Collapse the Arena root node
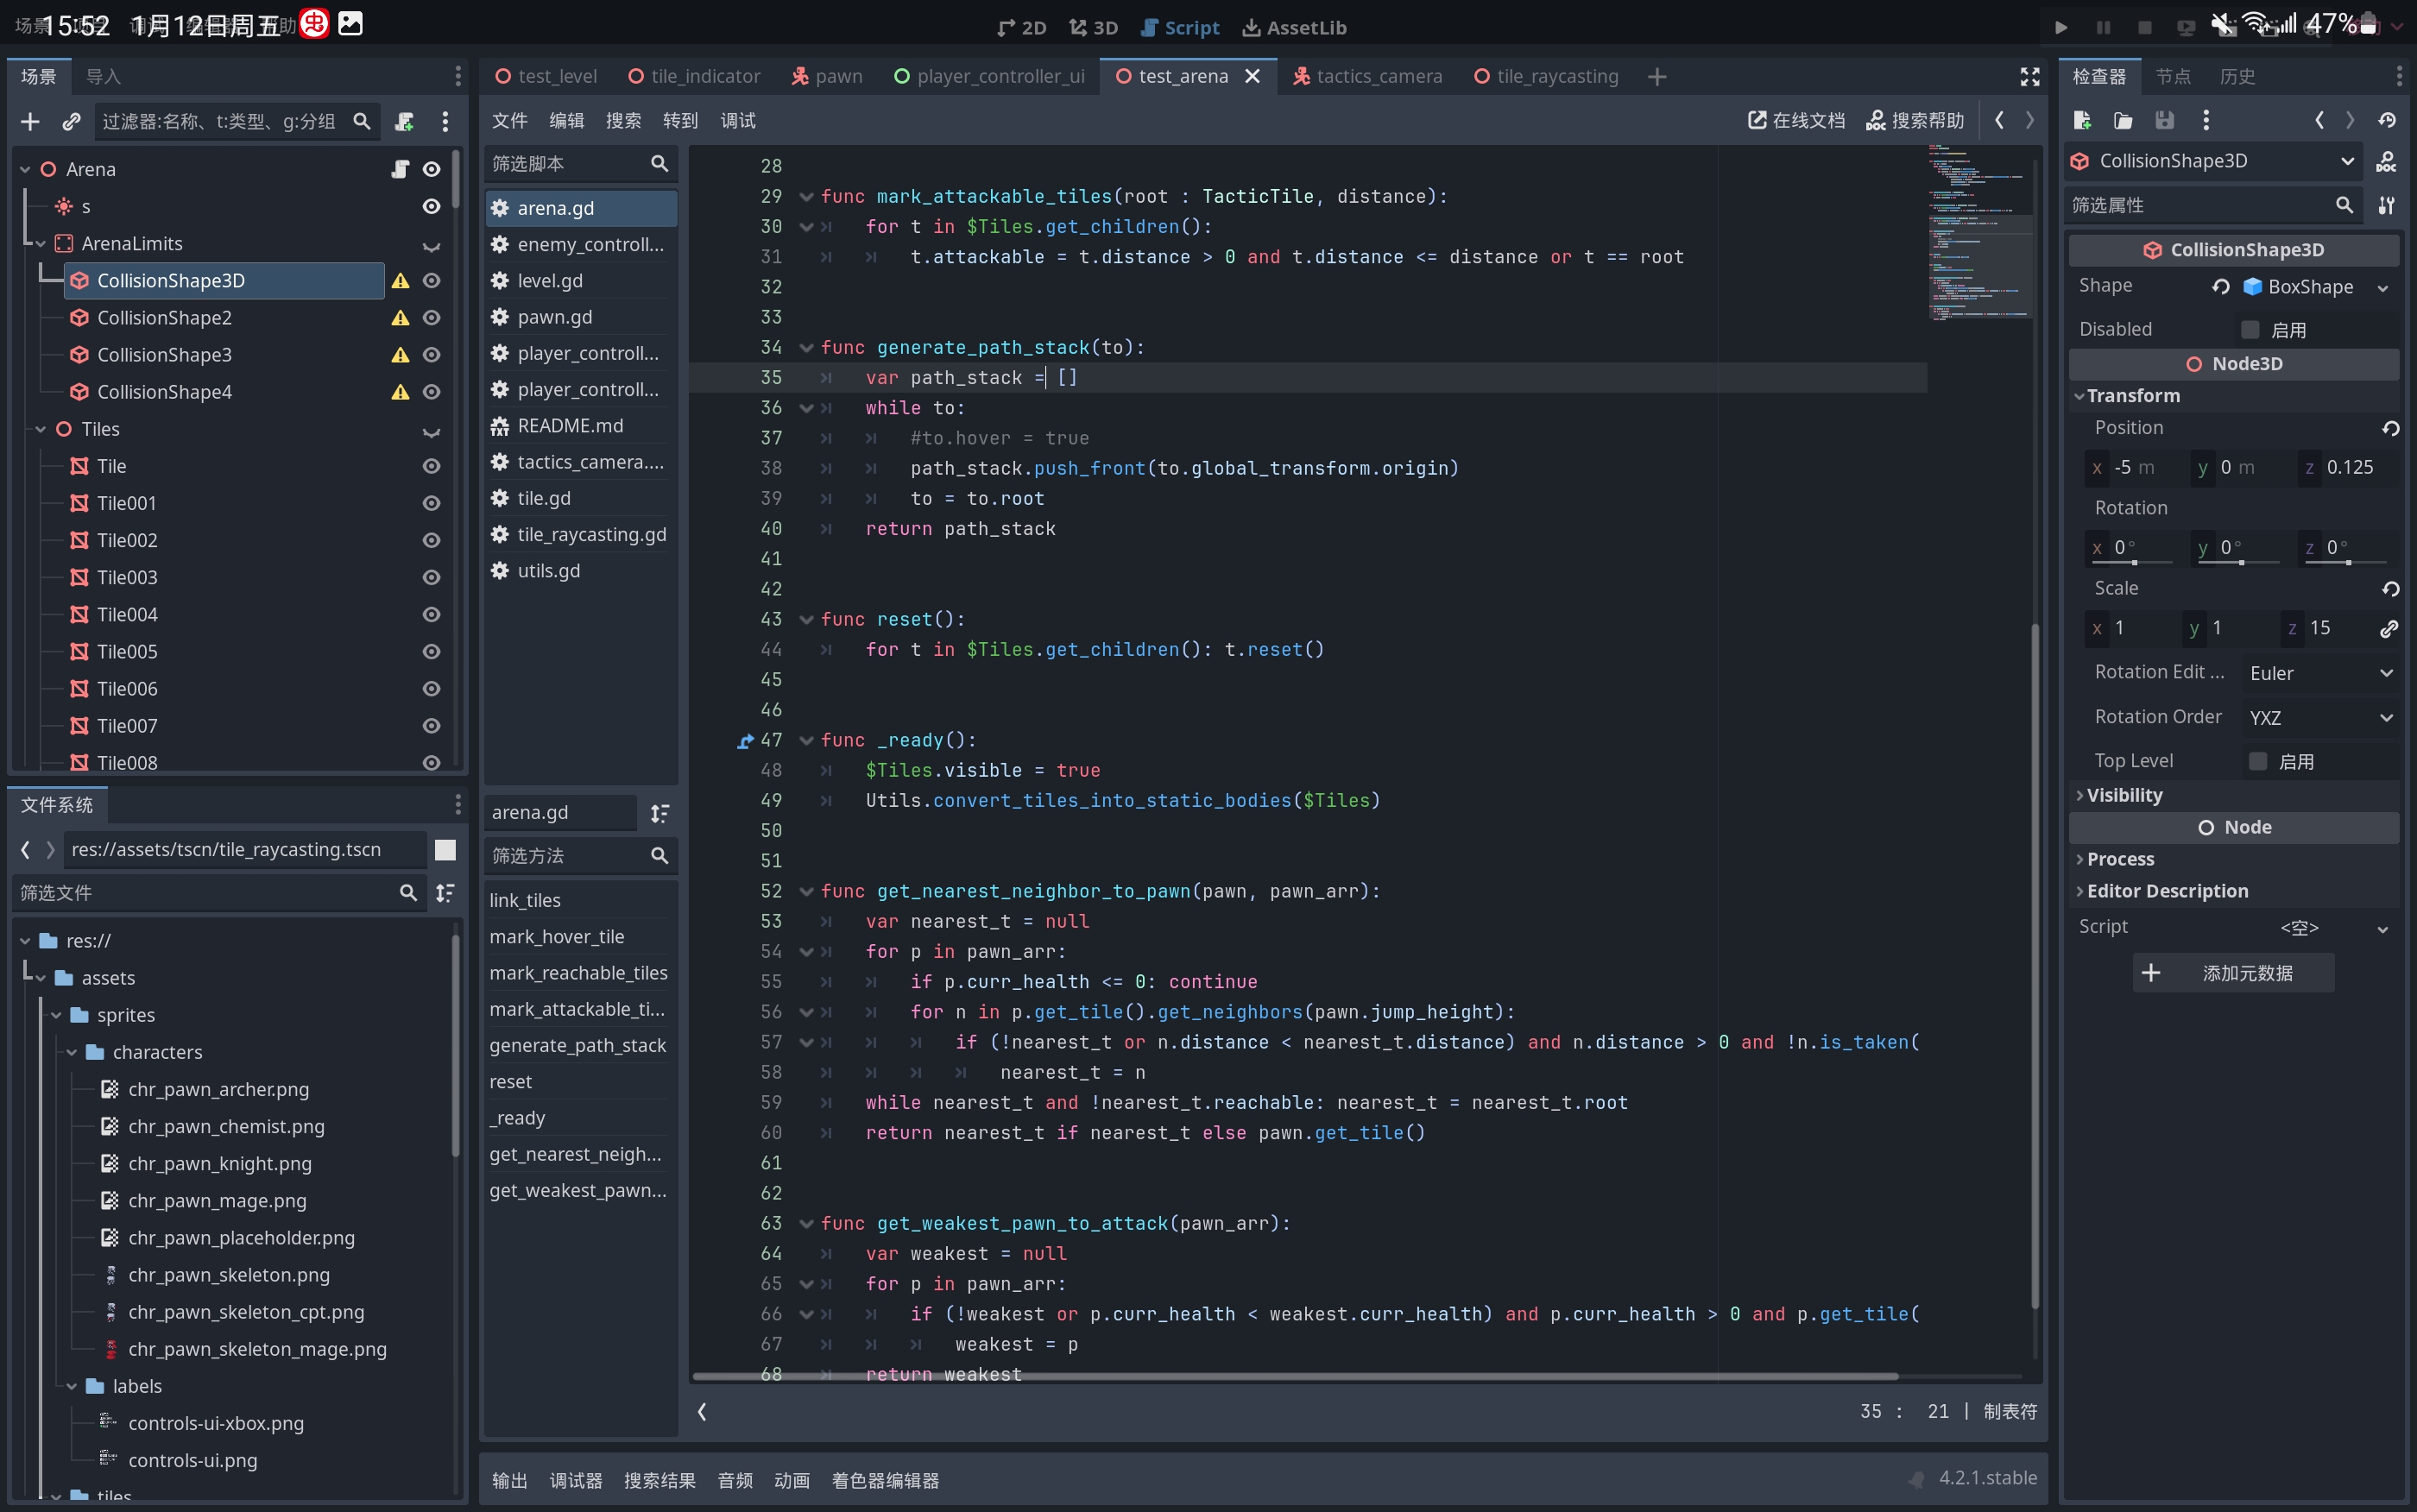This screenshot has width=2417, height=1512. click(25, 169)
